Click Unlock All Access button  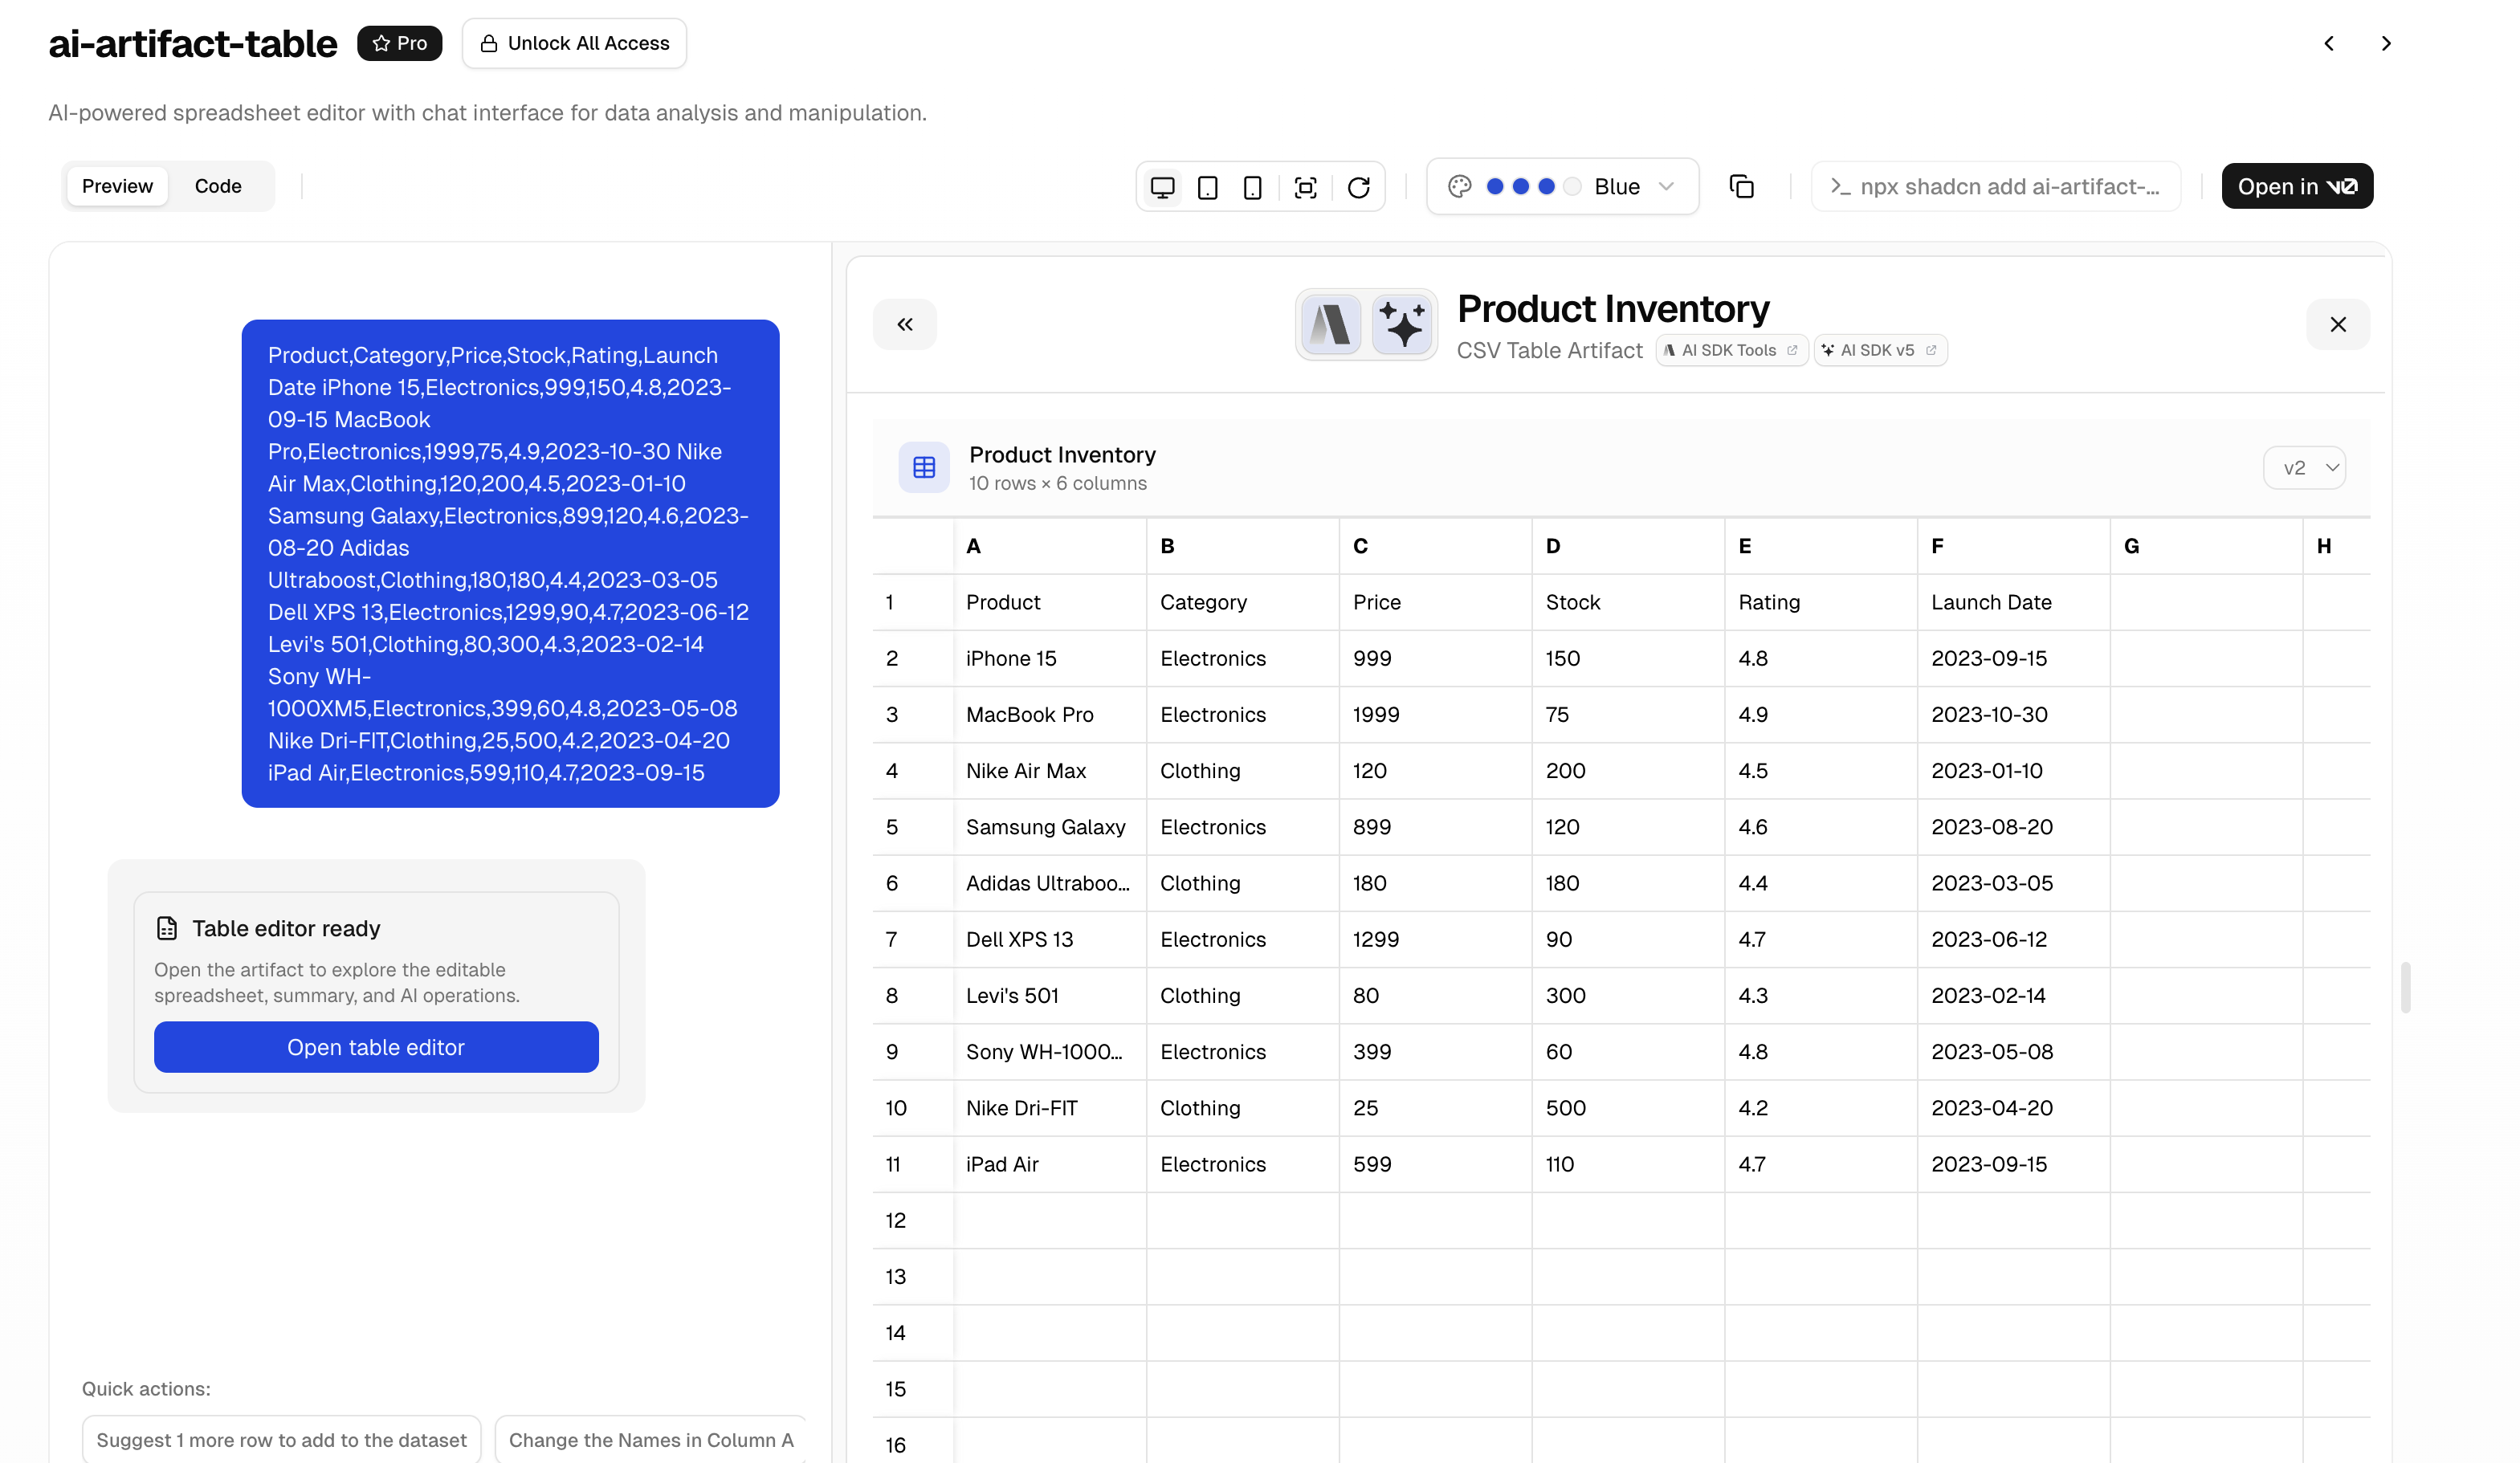(574, 43)
